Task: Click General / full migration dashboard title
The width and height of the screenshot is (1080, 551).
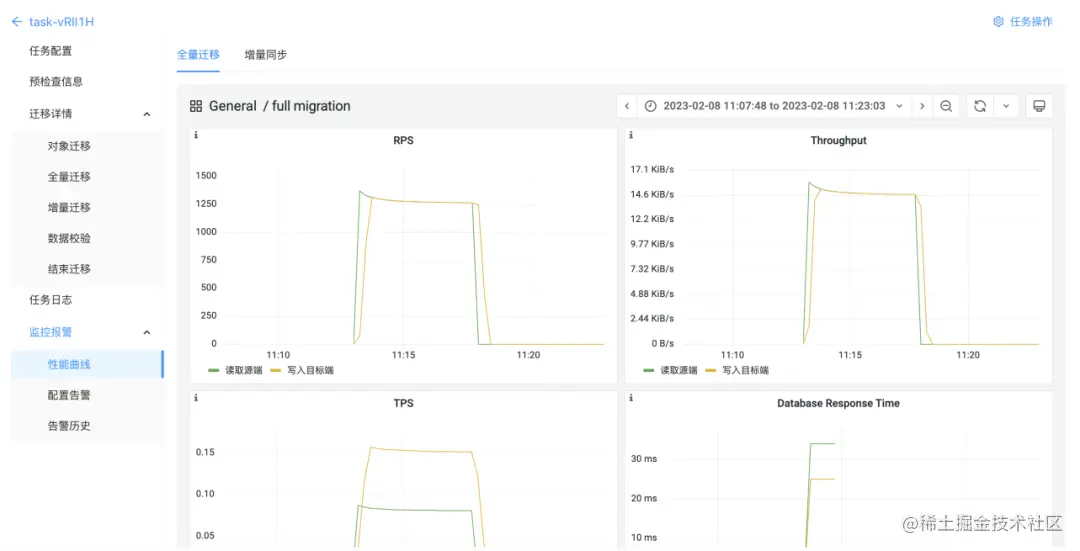Action: pyautogui.click(x=280, y=106)
